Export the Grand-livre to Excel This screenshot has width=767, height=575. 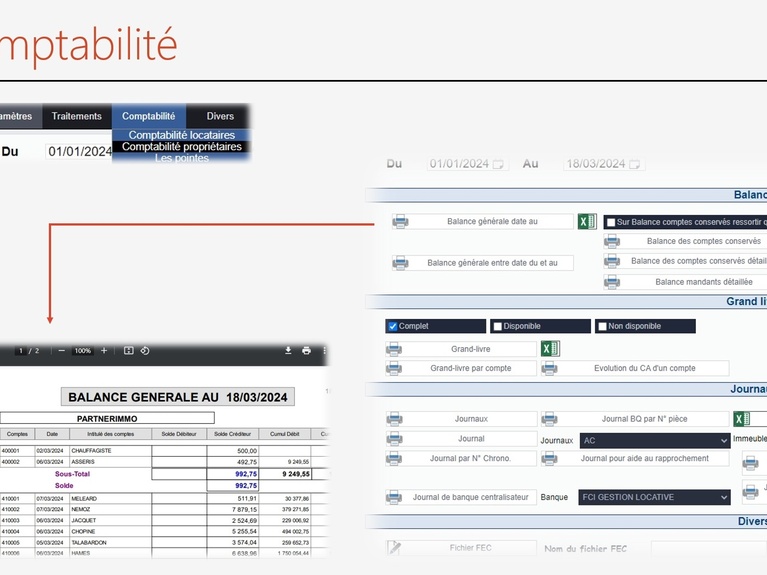[x=550, y=349]
